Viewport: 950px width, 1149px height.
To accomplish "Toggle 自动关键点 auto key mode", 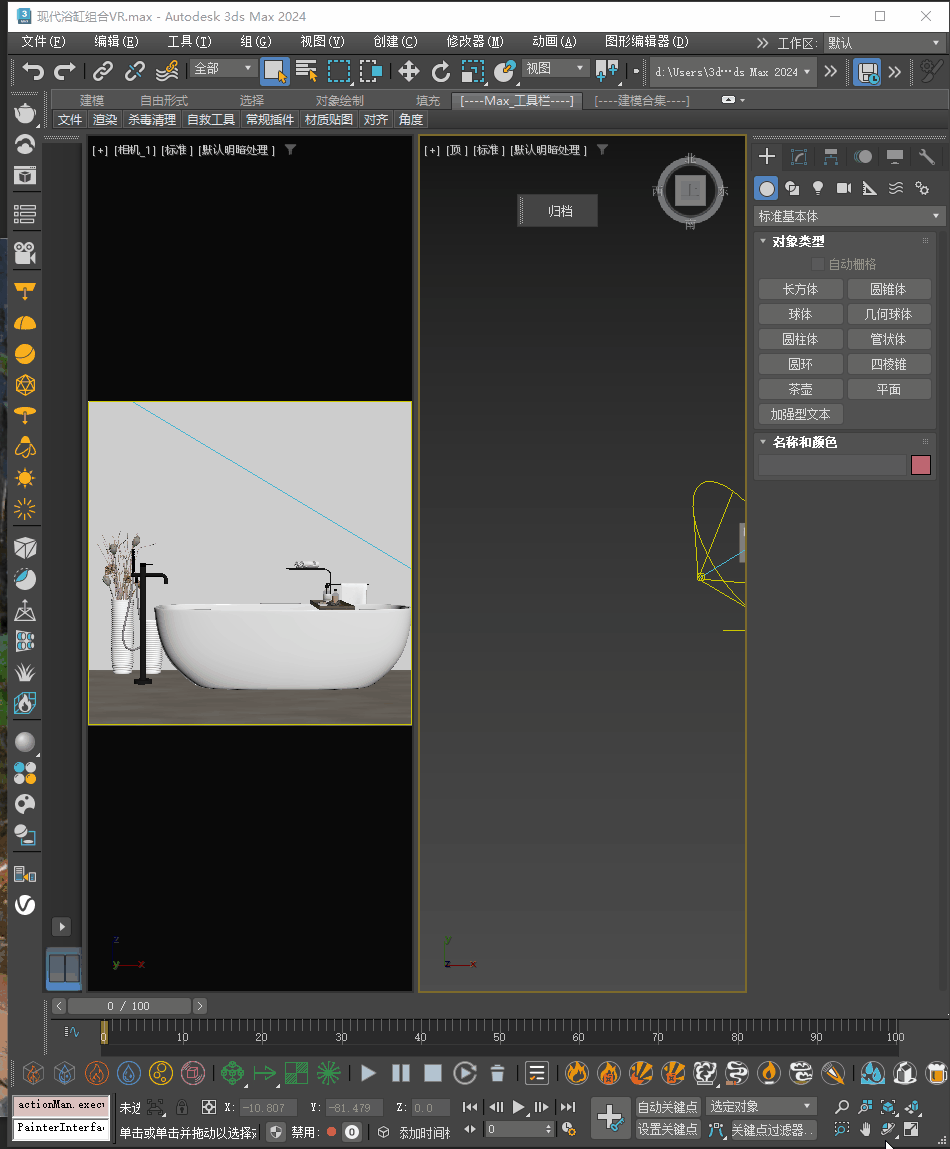I will (667, 1107).
